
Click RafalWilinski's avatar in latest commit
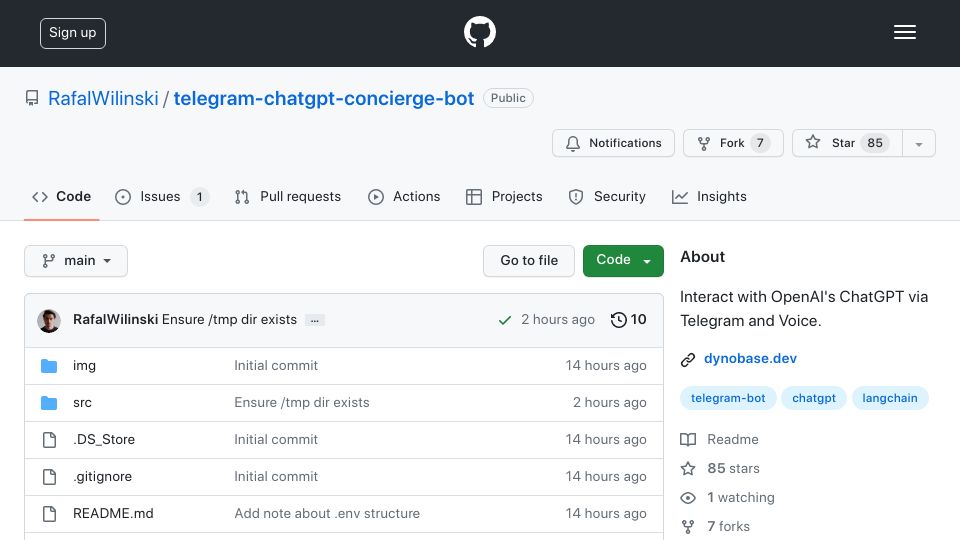(49, 320)
